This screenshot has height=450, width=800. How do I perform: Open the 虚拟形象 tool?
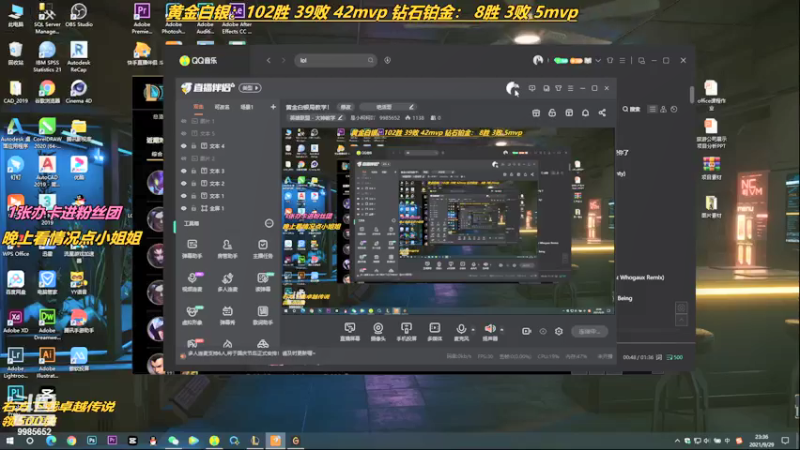click(192, 315)
